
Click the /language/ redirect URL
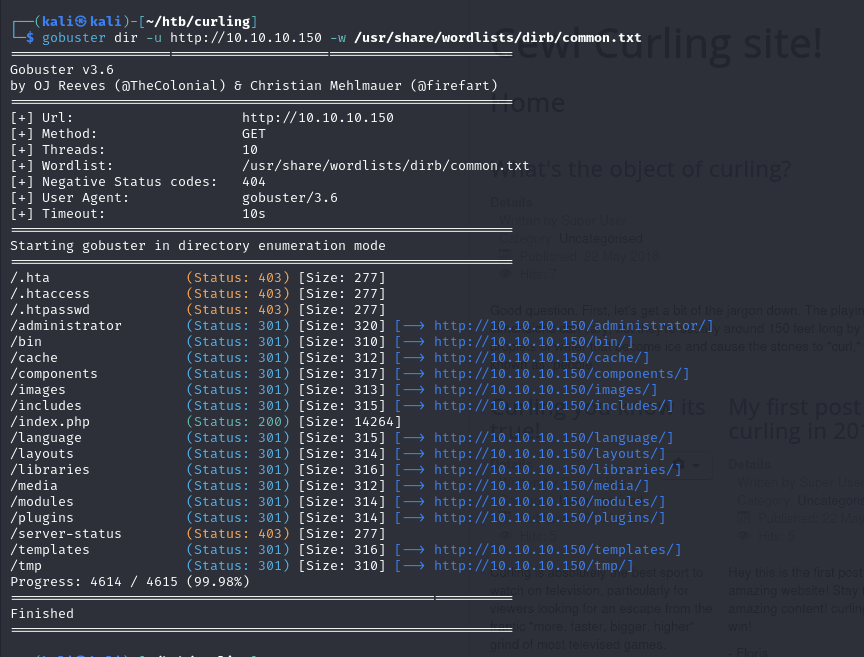tap(553, 438)
